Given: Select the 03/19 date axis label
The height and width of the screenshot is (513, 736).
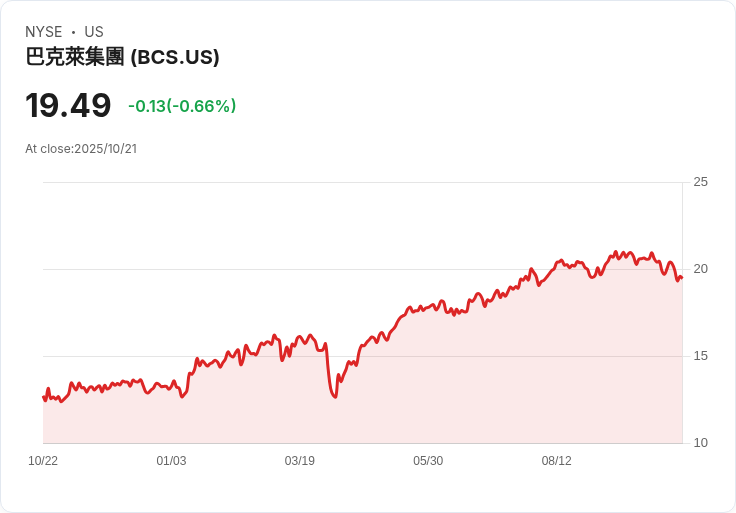Looking at the screenshot, I should (299, 461).
